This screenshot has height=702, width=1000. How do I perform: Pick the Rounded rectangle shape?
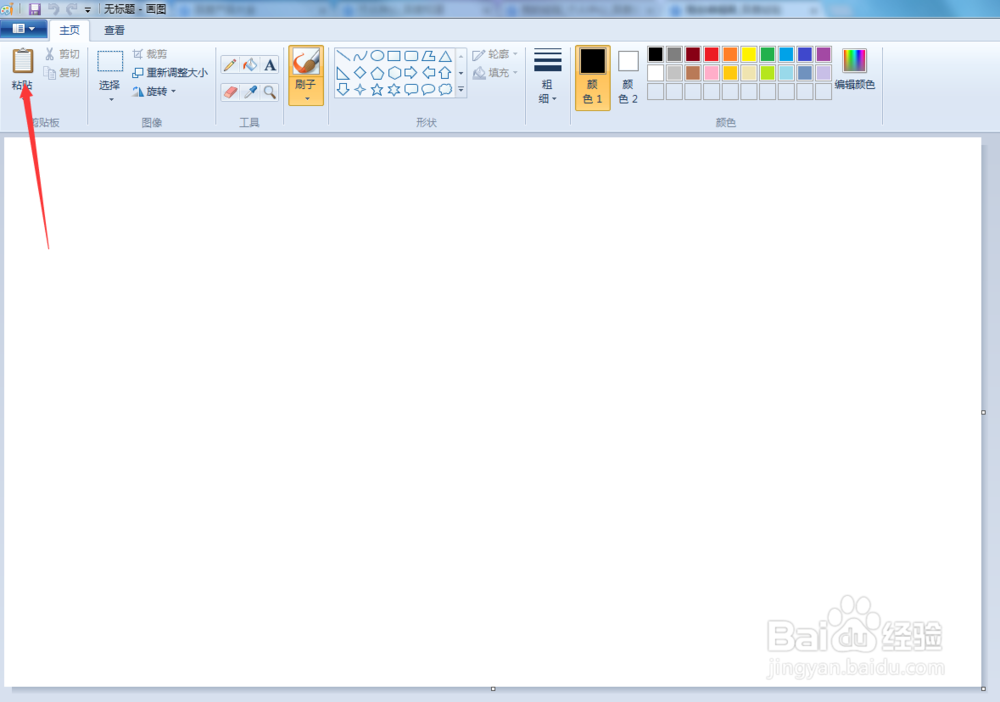(411, 56)
